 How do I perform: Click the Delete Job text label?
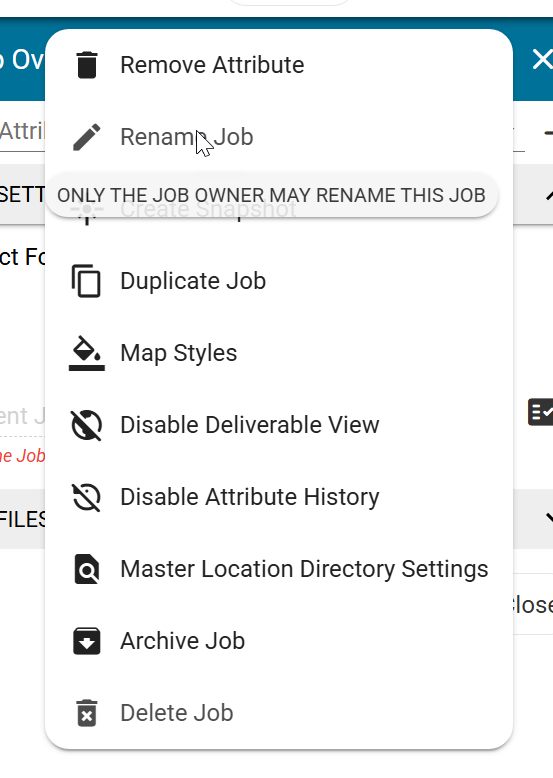coord(177,713)
